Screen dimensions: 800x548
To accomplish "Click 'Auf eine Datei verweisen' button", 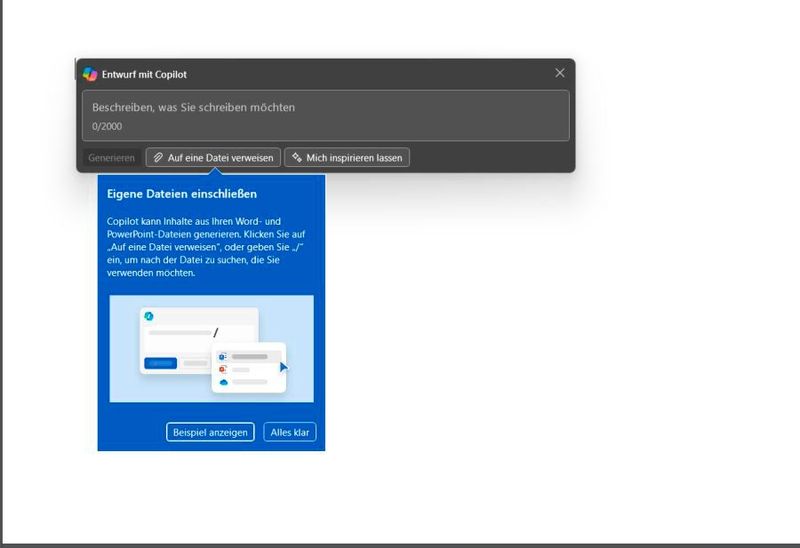I will (213, 158).
